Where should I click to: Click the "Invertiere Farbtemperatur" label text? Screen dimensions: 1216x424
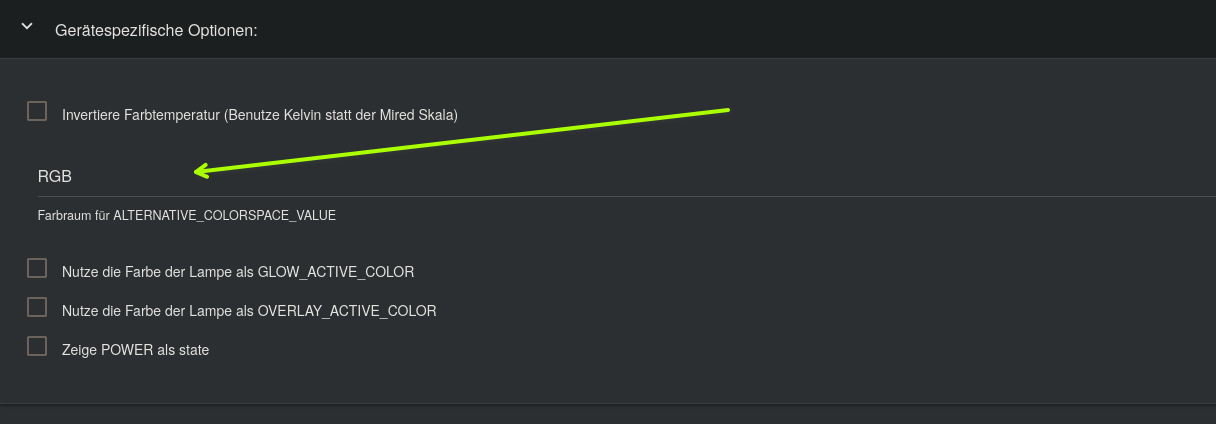(141, 115)
